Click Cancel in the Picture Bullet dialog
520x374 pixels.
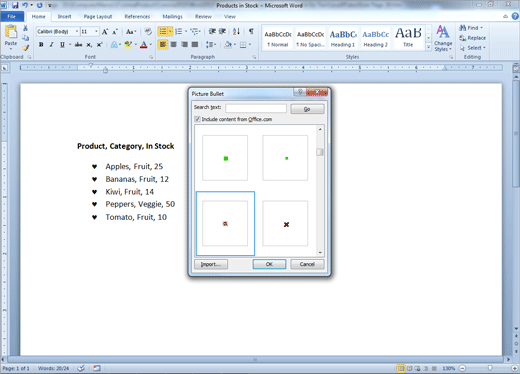(307, 264)
